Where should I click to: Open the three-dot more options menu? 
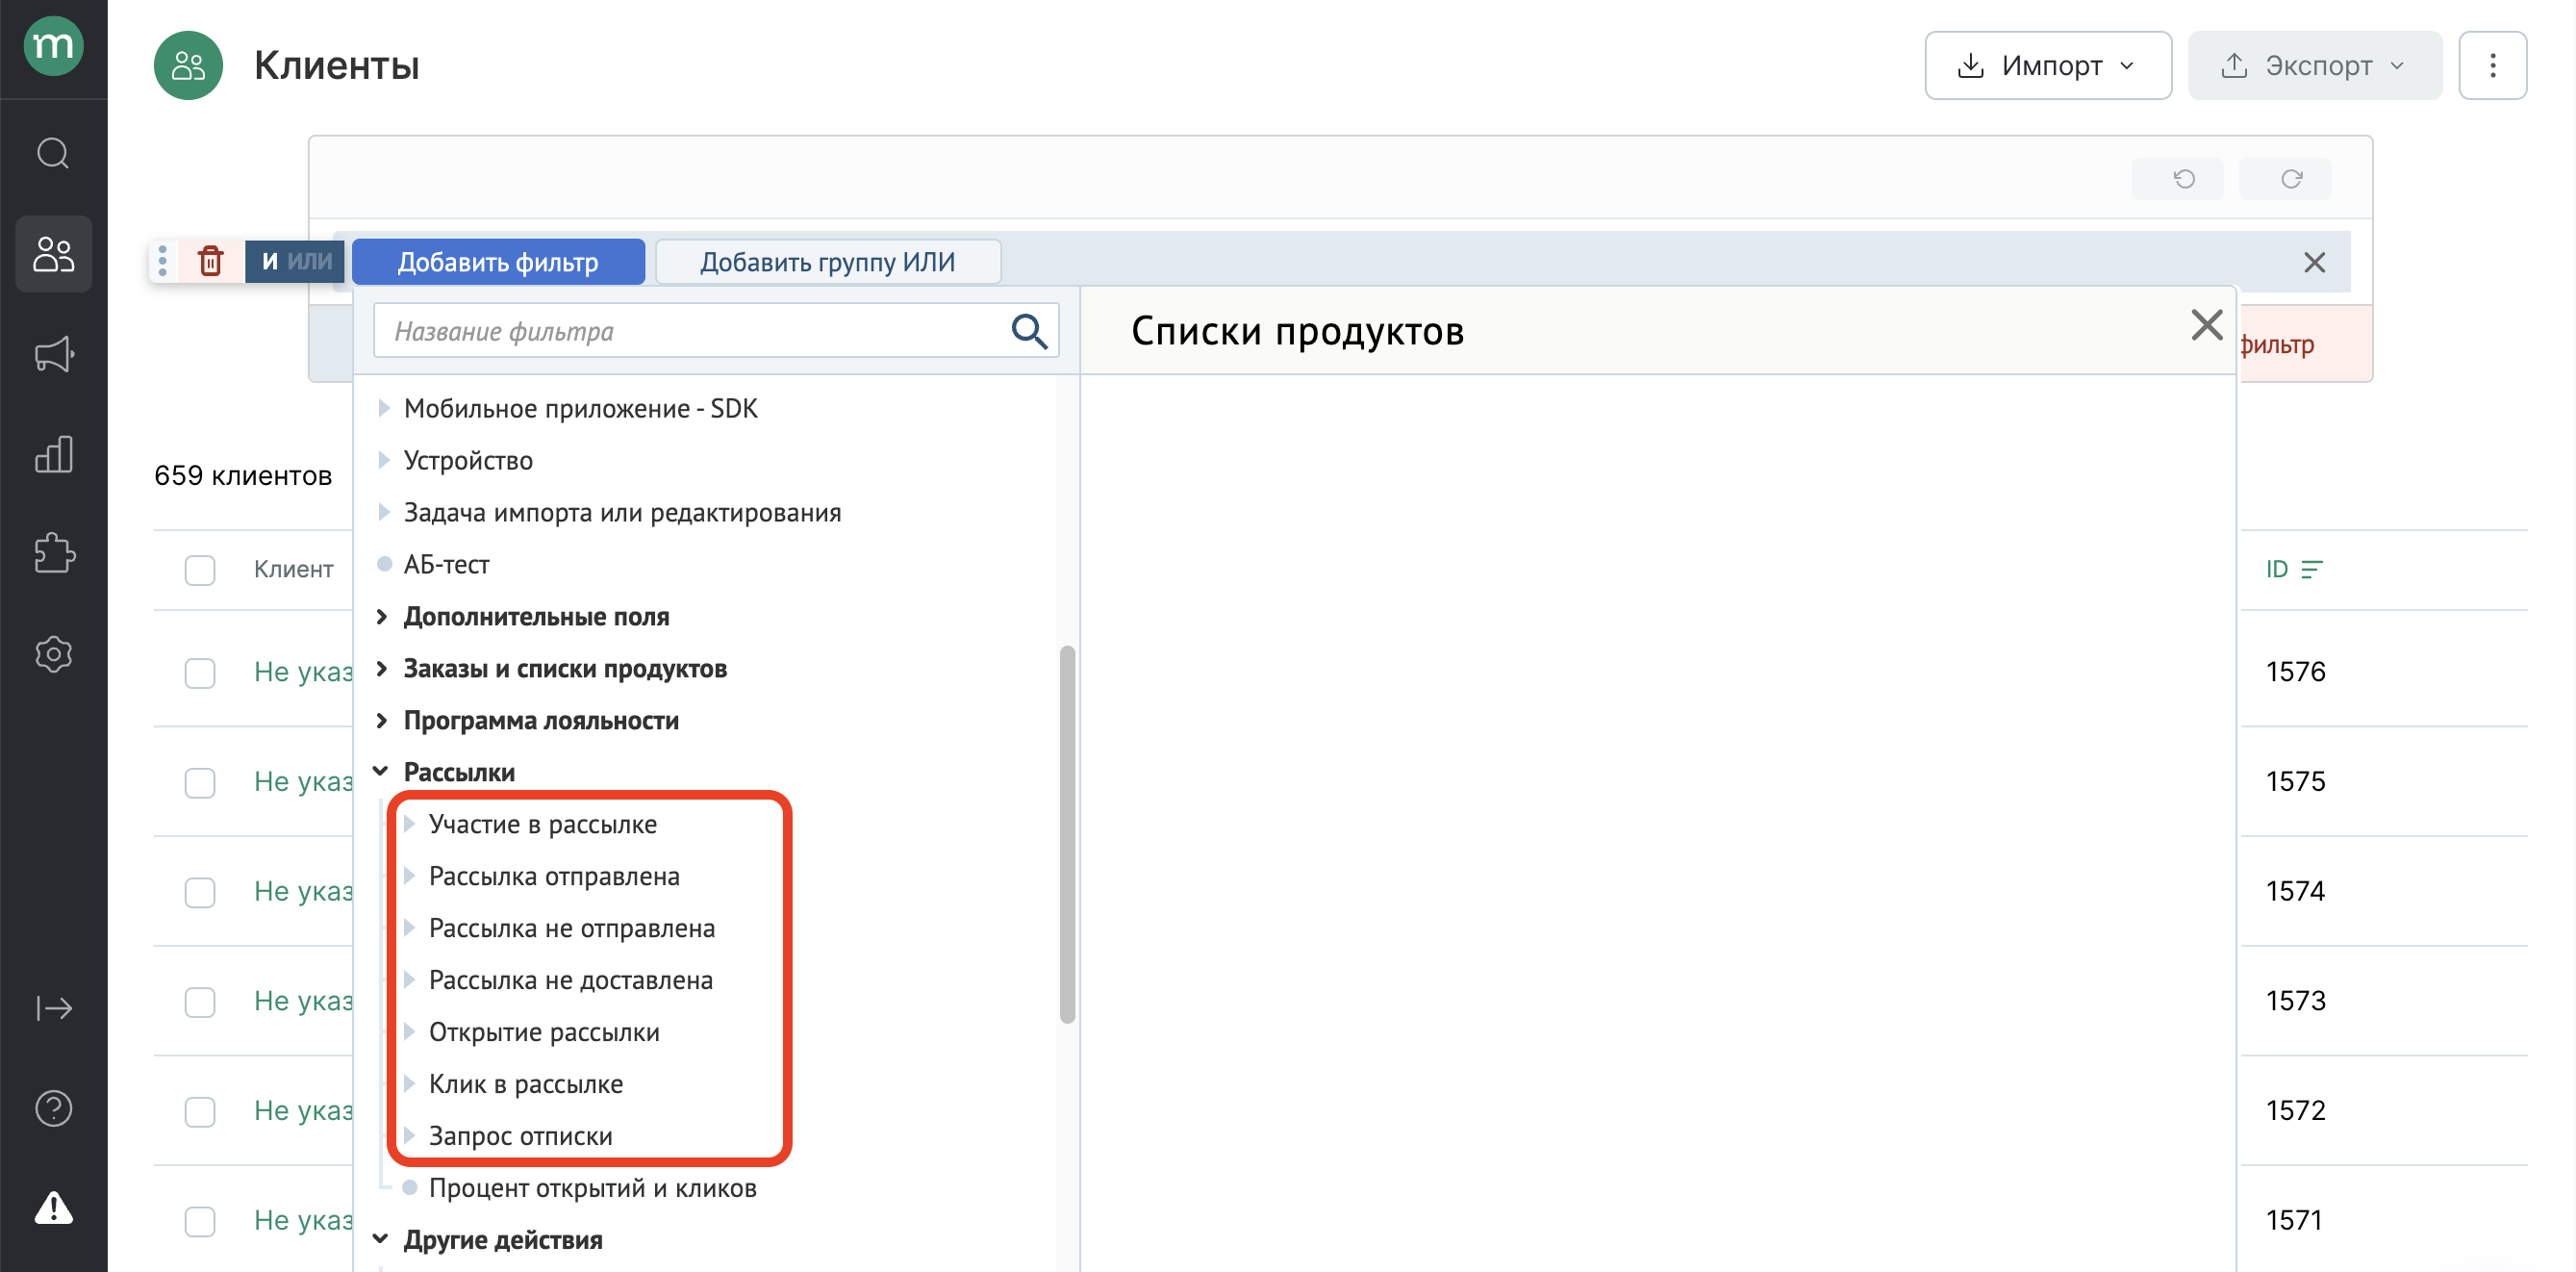coord(2492,66)
